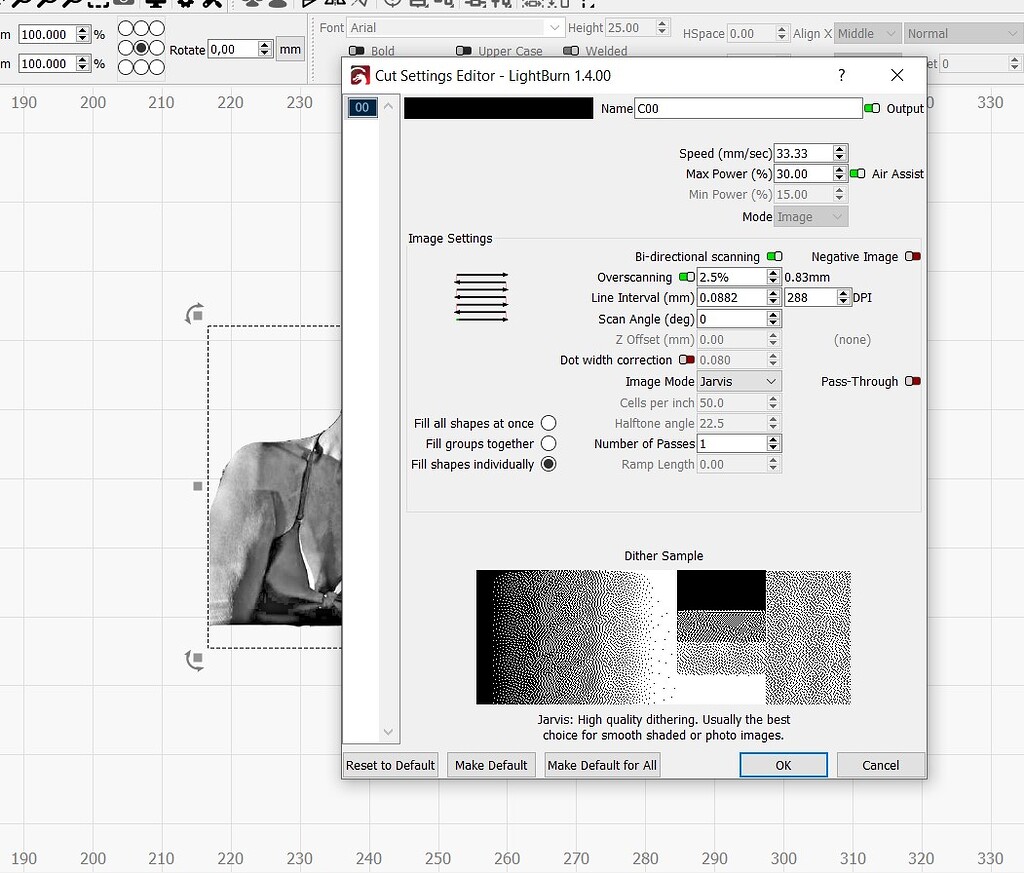Click the left-middle resize handle of the image

point(198,486)
